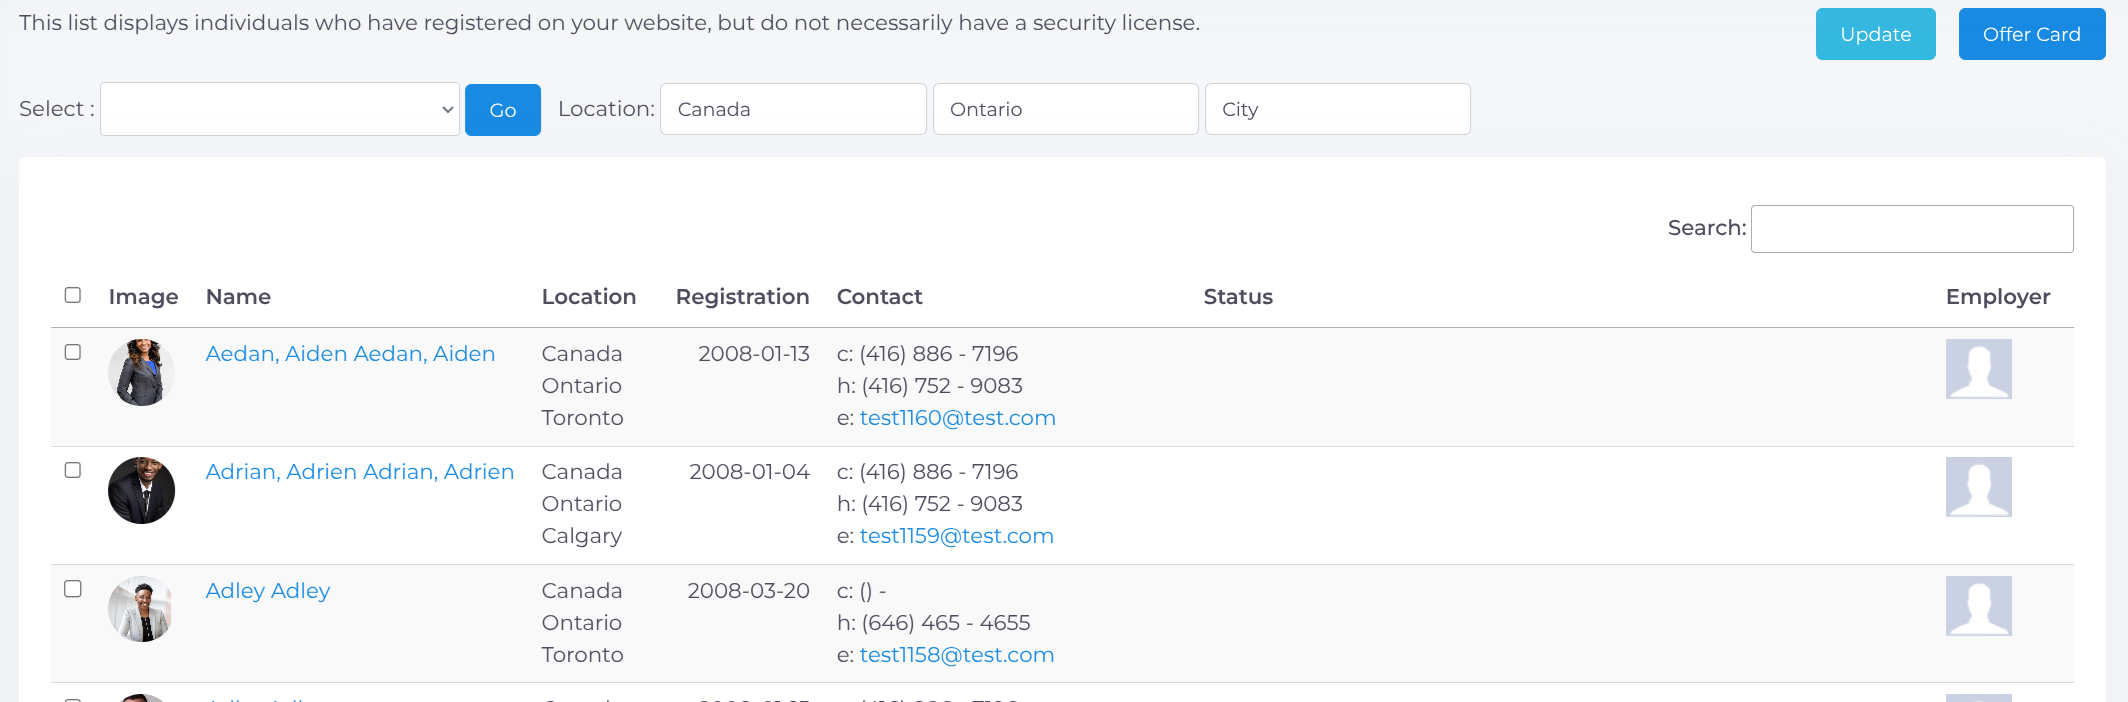Focus the Canada location field

(x=793, y=109)
